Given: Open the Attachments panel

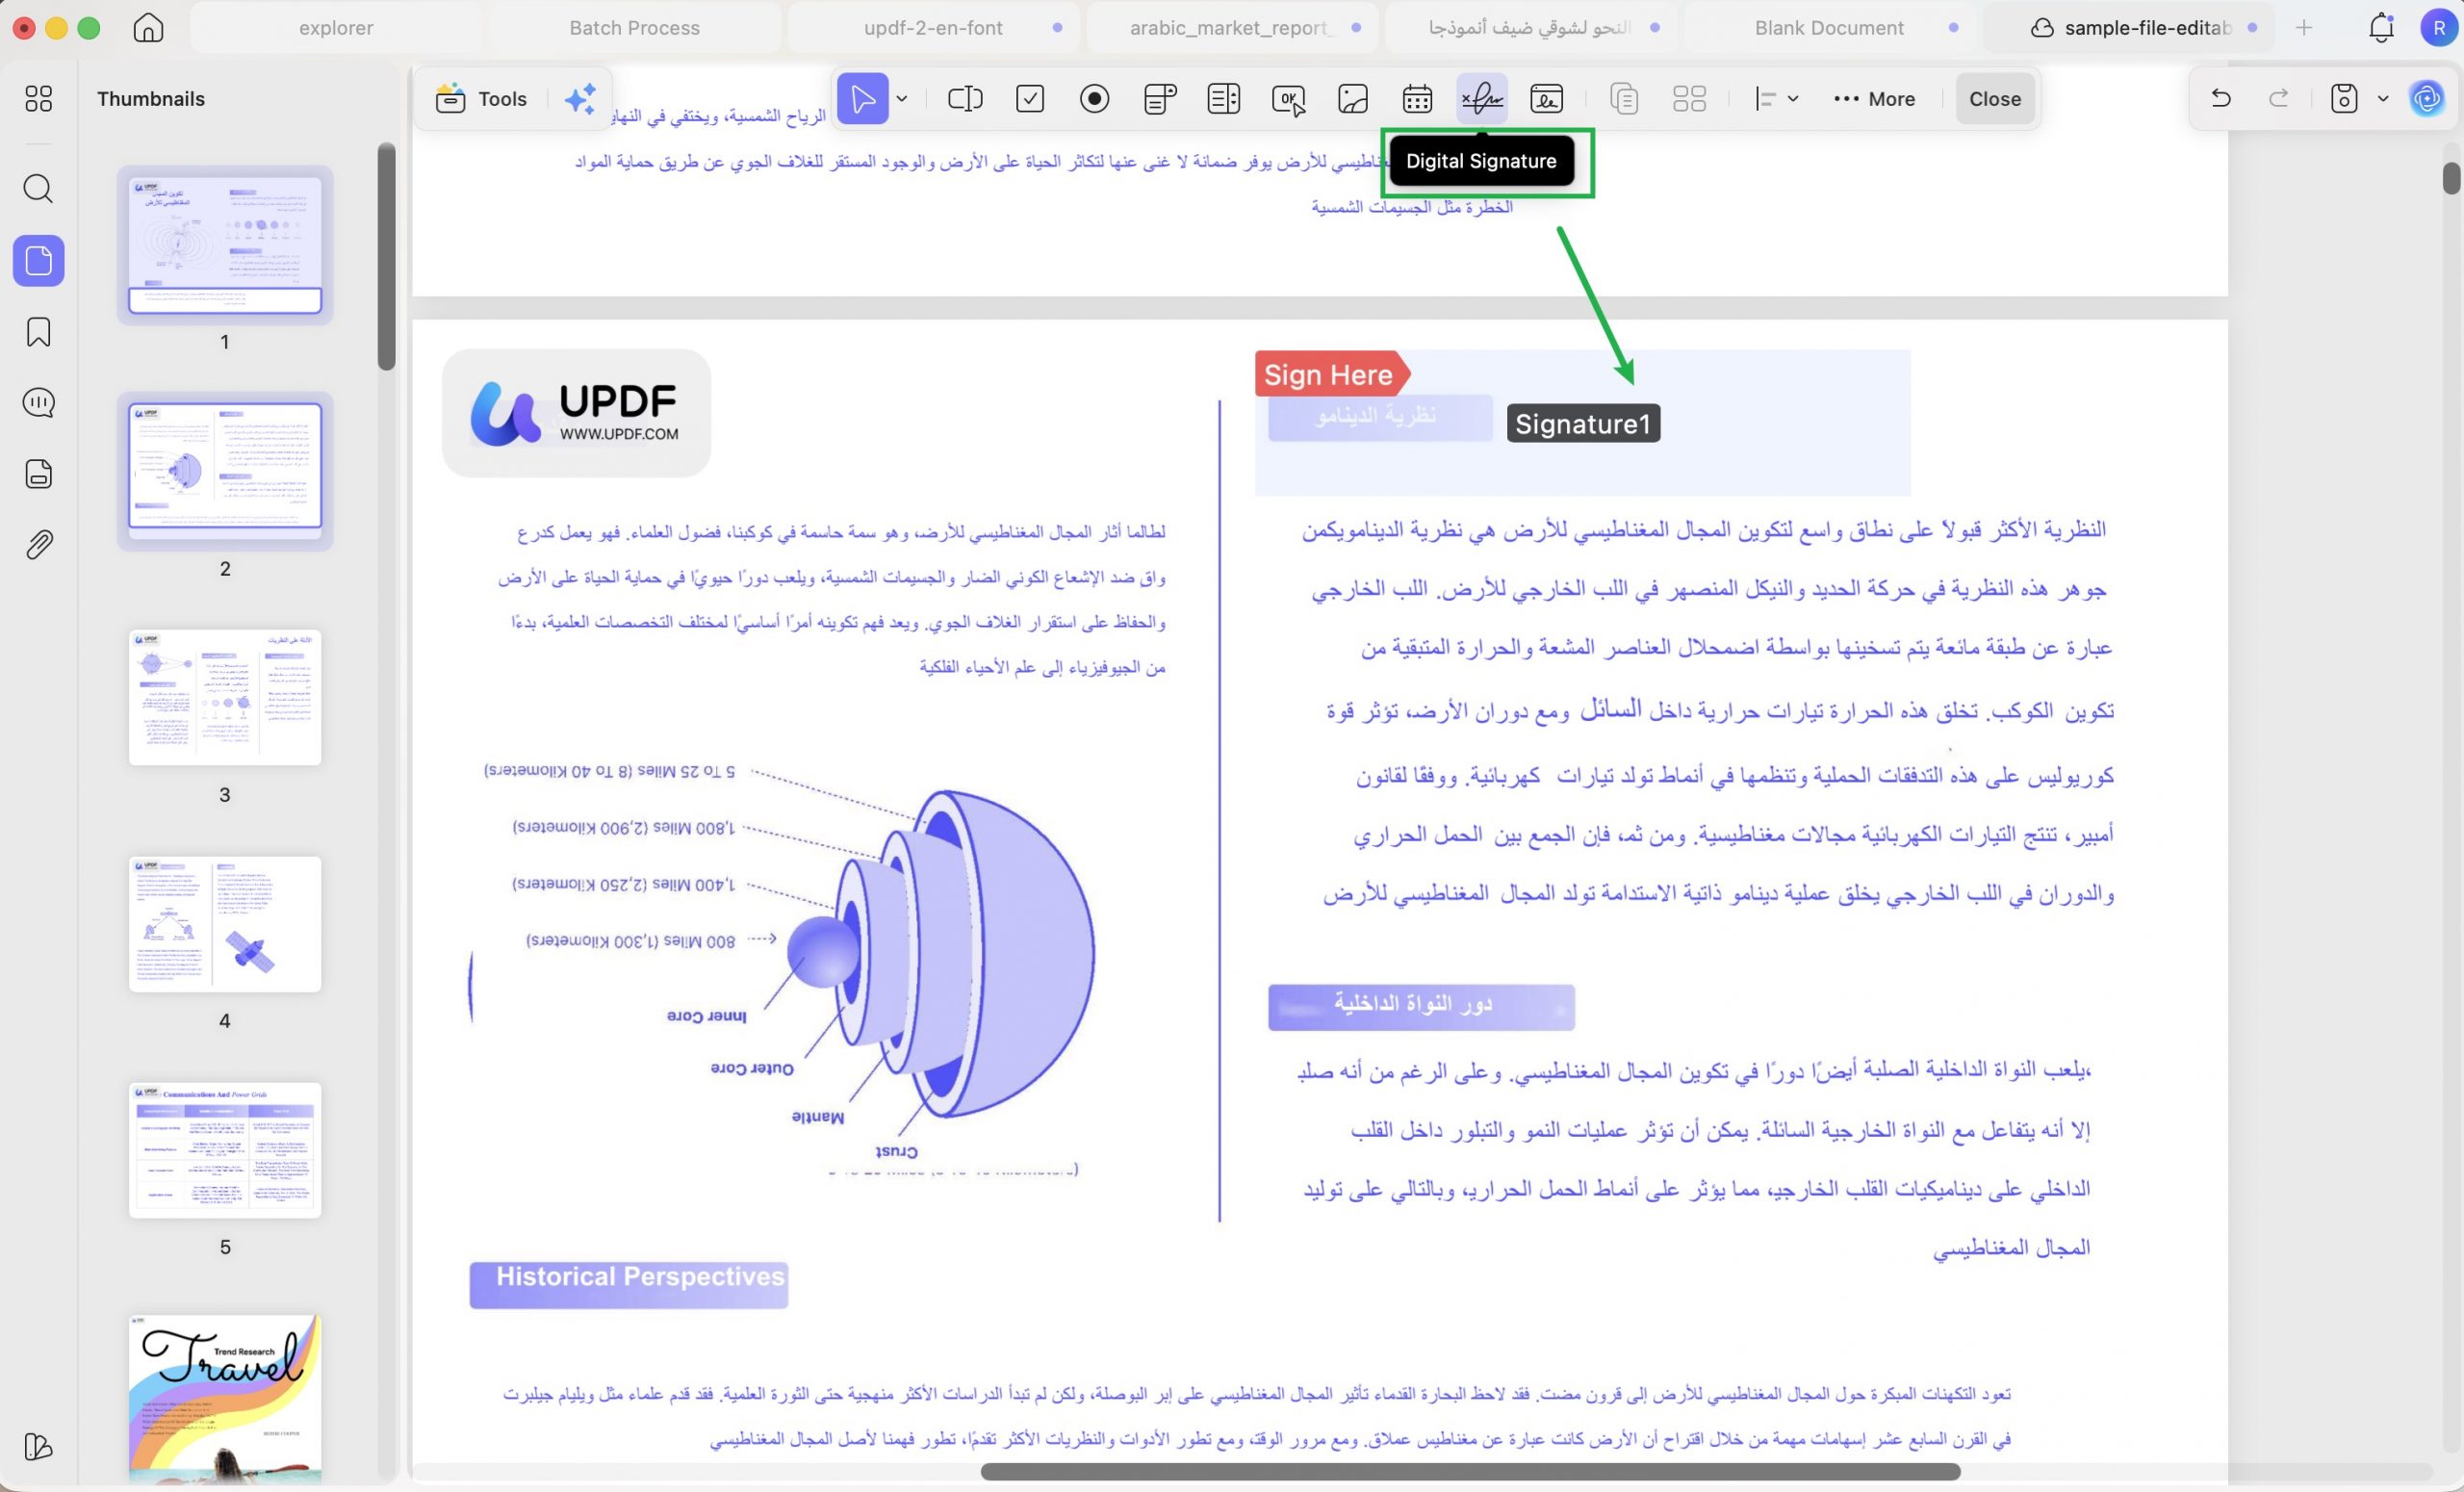Looking at the screenshot, I should point(38,545).
